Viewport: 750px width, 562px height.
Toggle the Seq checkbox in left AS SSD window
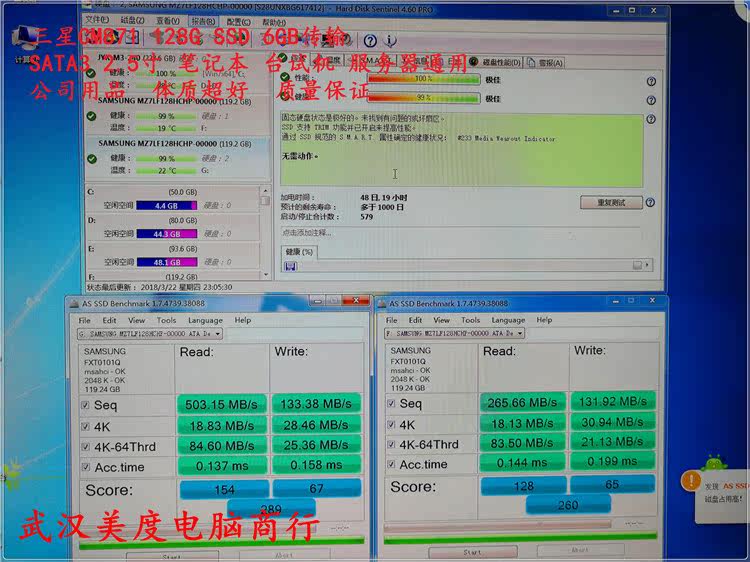pyautogui.click(x=85, y=405)
